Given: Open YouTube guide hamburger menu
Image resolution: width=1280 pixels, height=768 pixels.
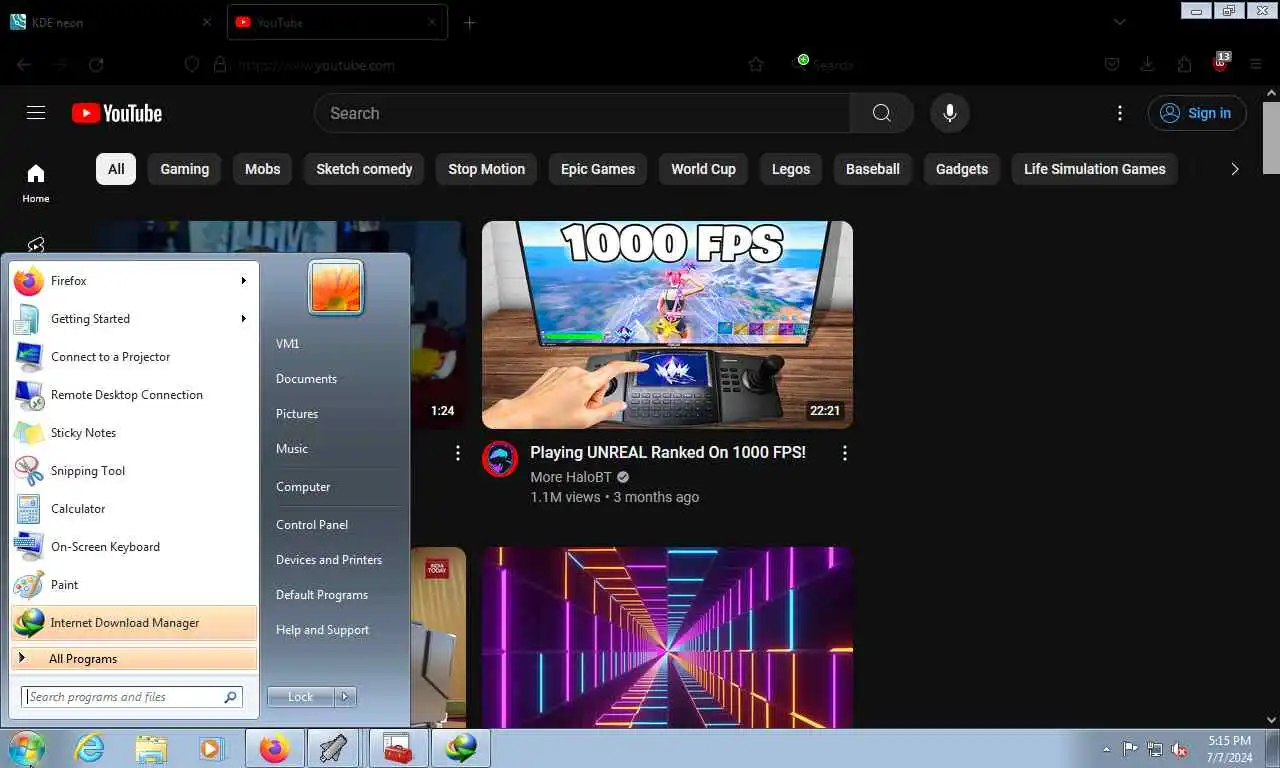Looking at the screenshot, I should pyautogui.click(x=36, y=113).
